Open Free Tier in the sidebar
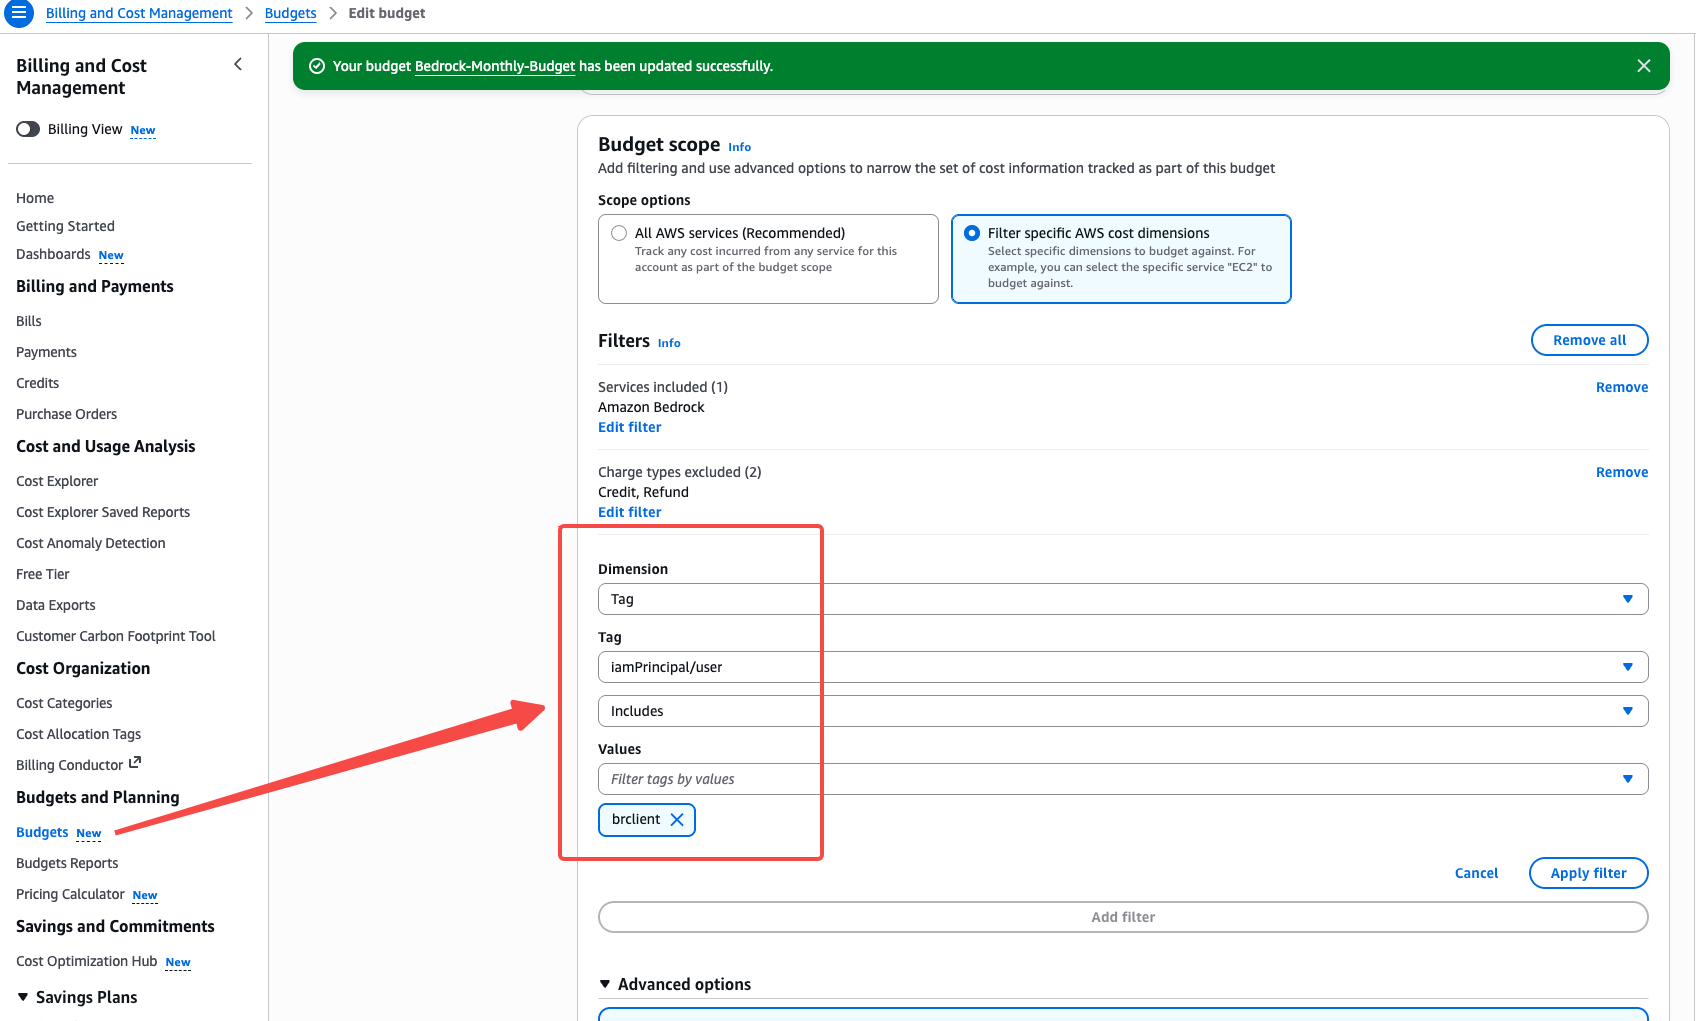1696x1021 pixels. click(x=43, y=574)
